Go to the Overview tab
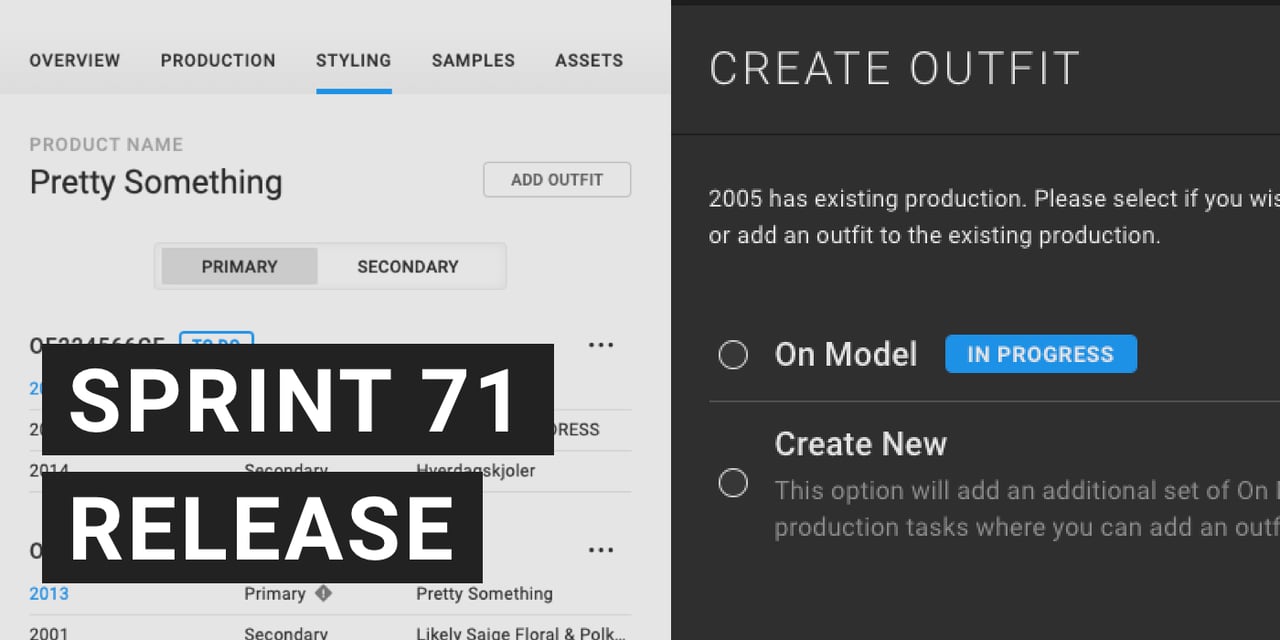This screenshot has width=1280, height=640. point(75,61)
